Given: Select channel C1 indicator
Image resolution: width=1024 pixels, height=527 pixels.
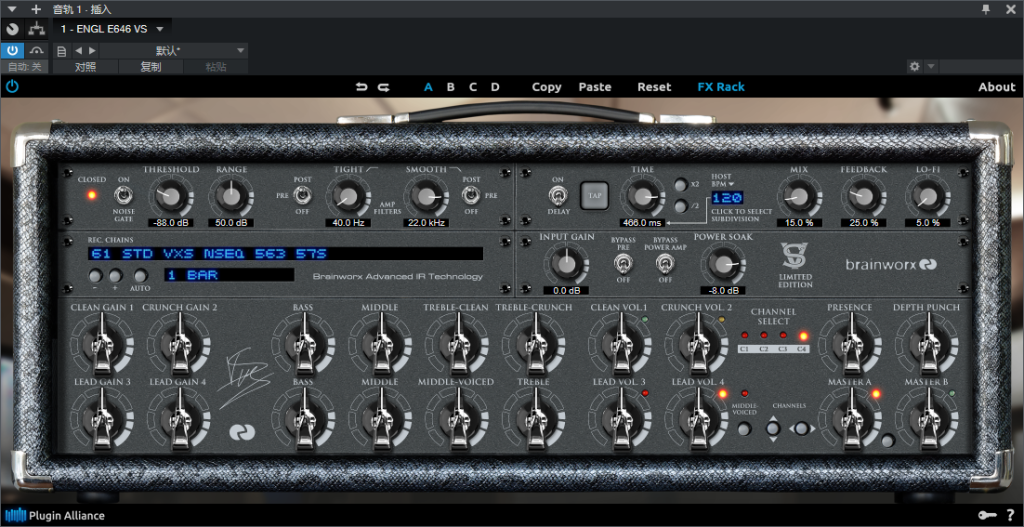Looking at the screenshot, I should 744,336.
